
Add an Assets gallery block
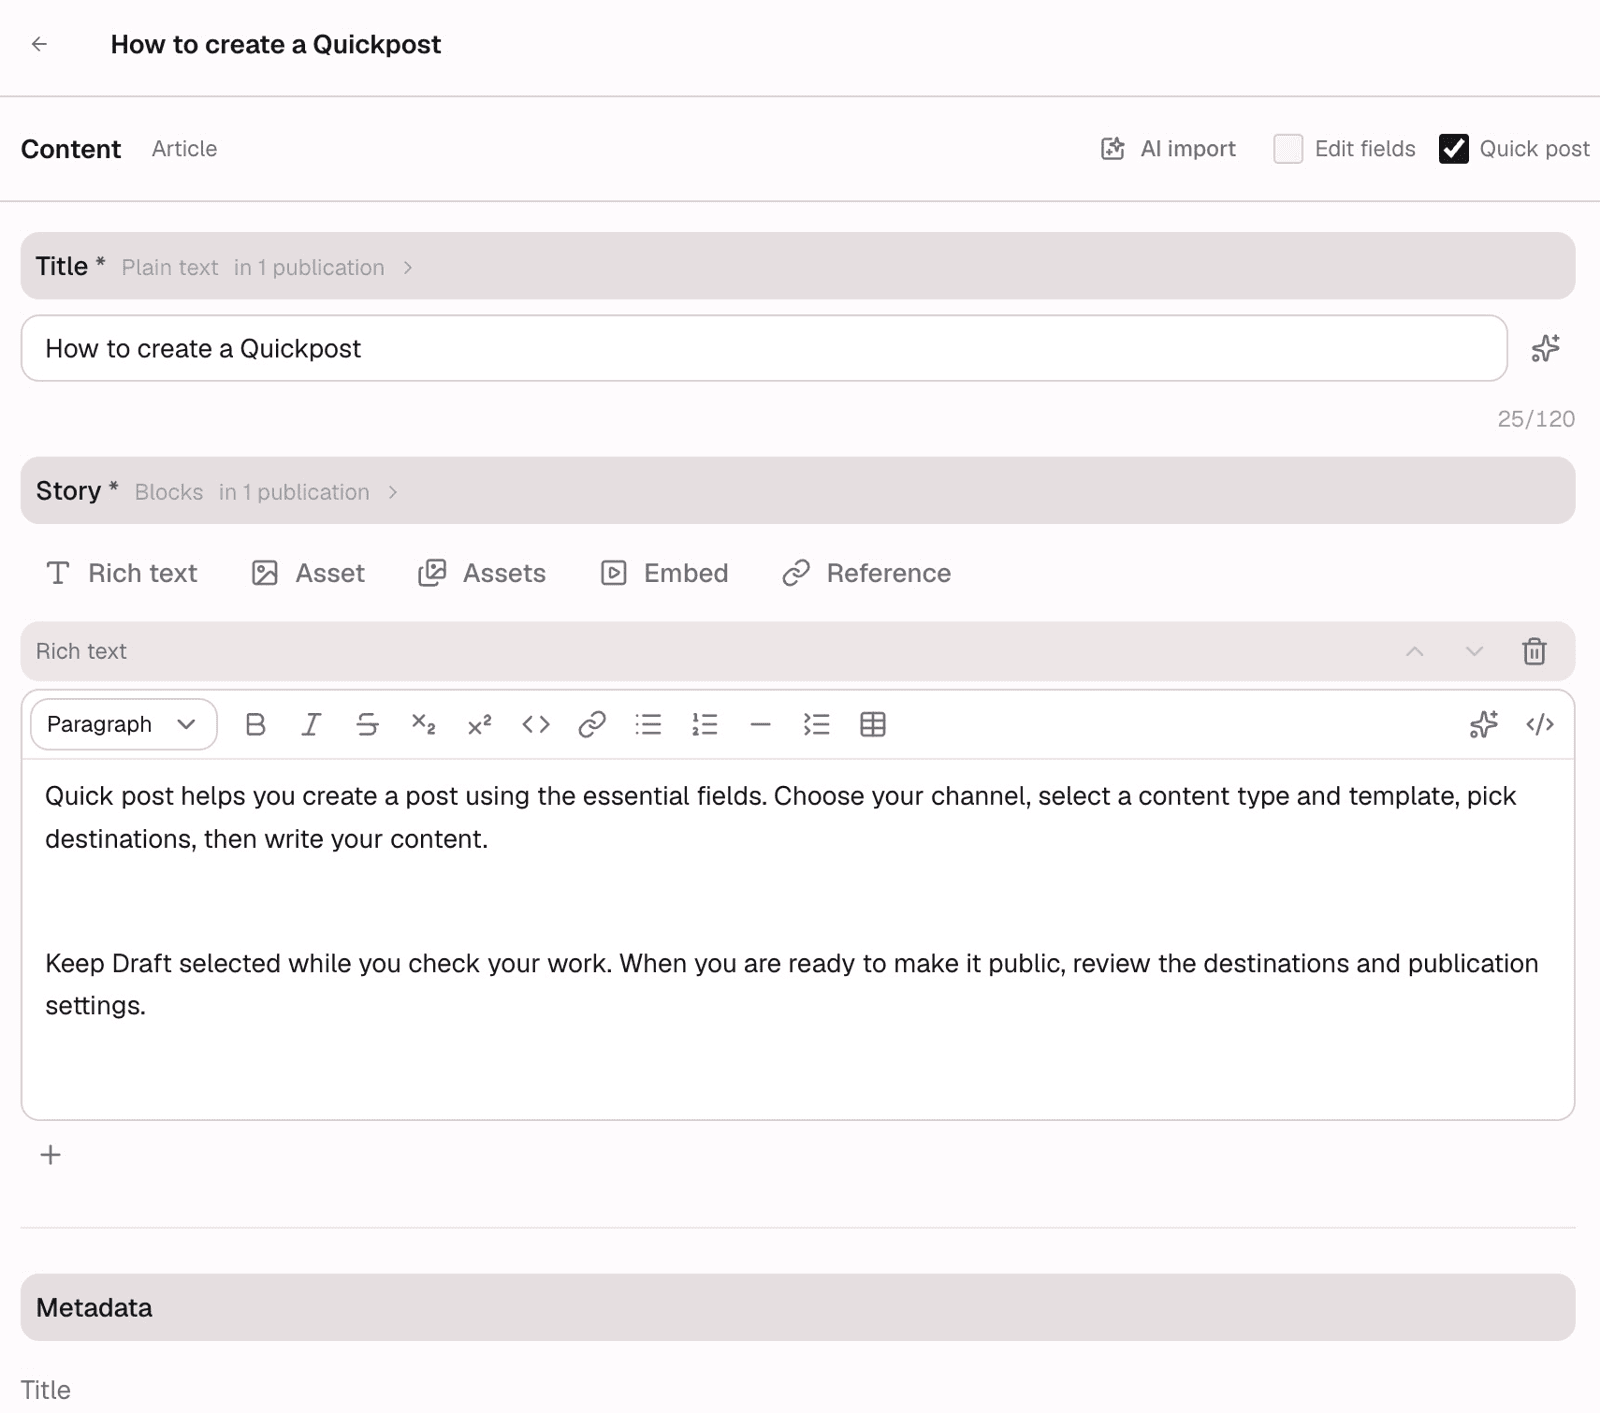click(x=482, y=573)
